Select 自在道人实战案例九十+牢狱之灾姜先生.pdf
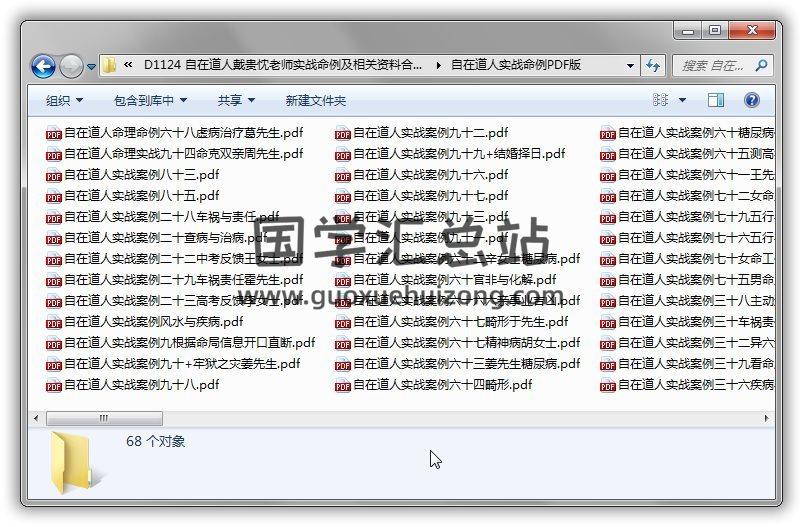The width and height of the screenshot is (803, 527). coord(174,364)
